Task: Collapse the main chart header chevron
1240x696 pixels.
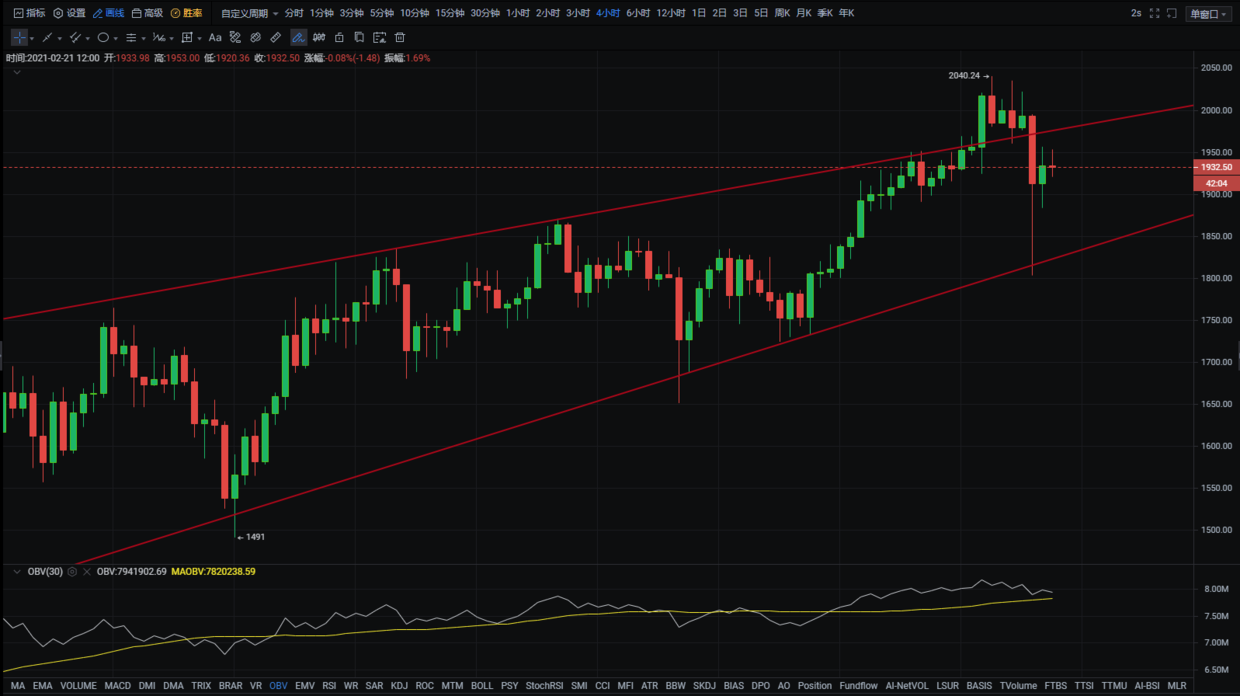Action: 16,72
